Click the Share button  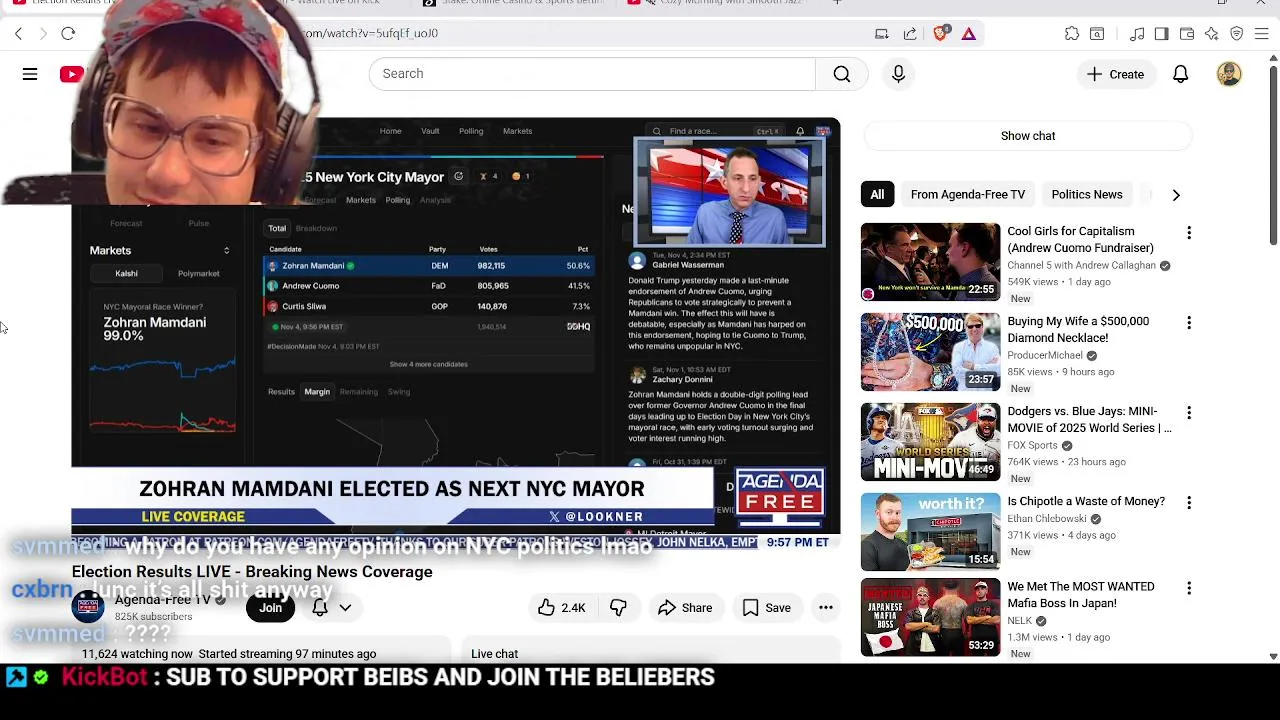pyautogui.click(x=685, y=608)
